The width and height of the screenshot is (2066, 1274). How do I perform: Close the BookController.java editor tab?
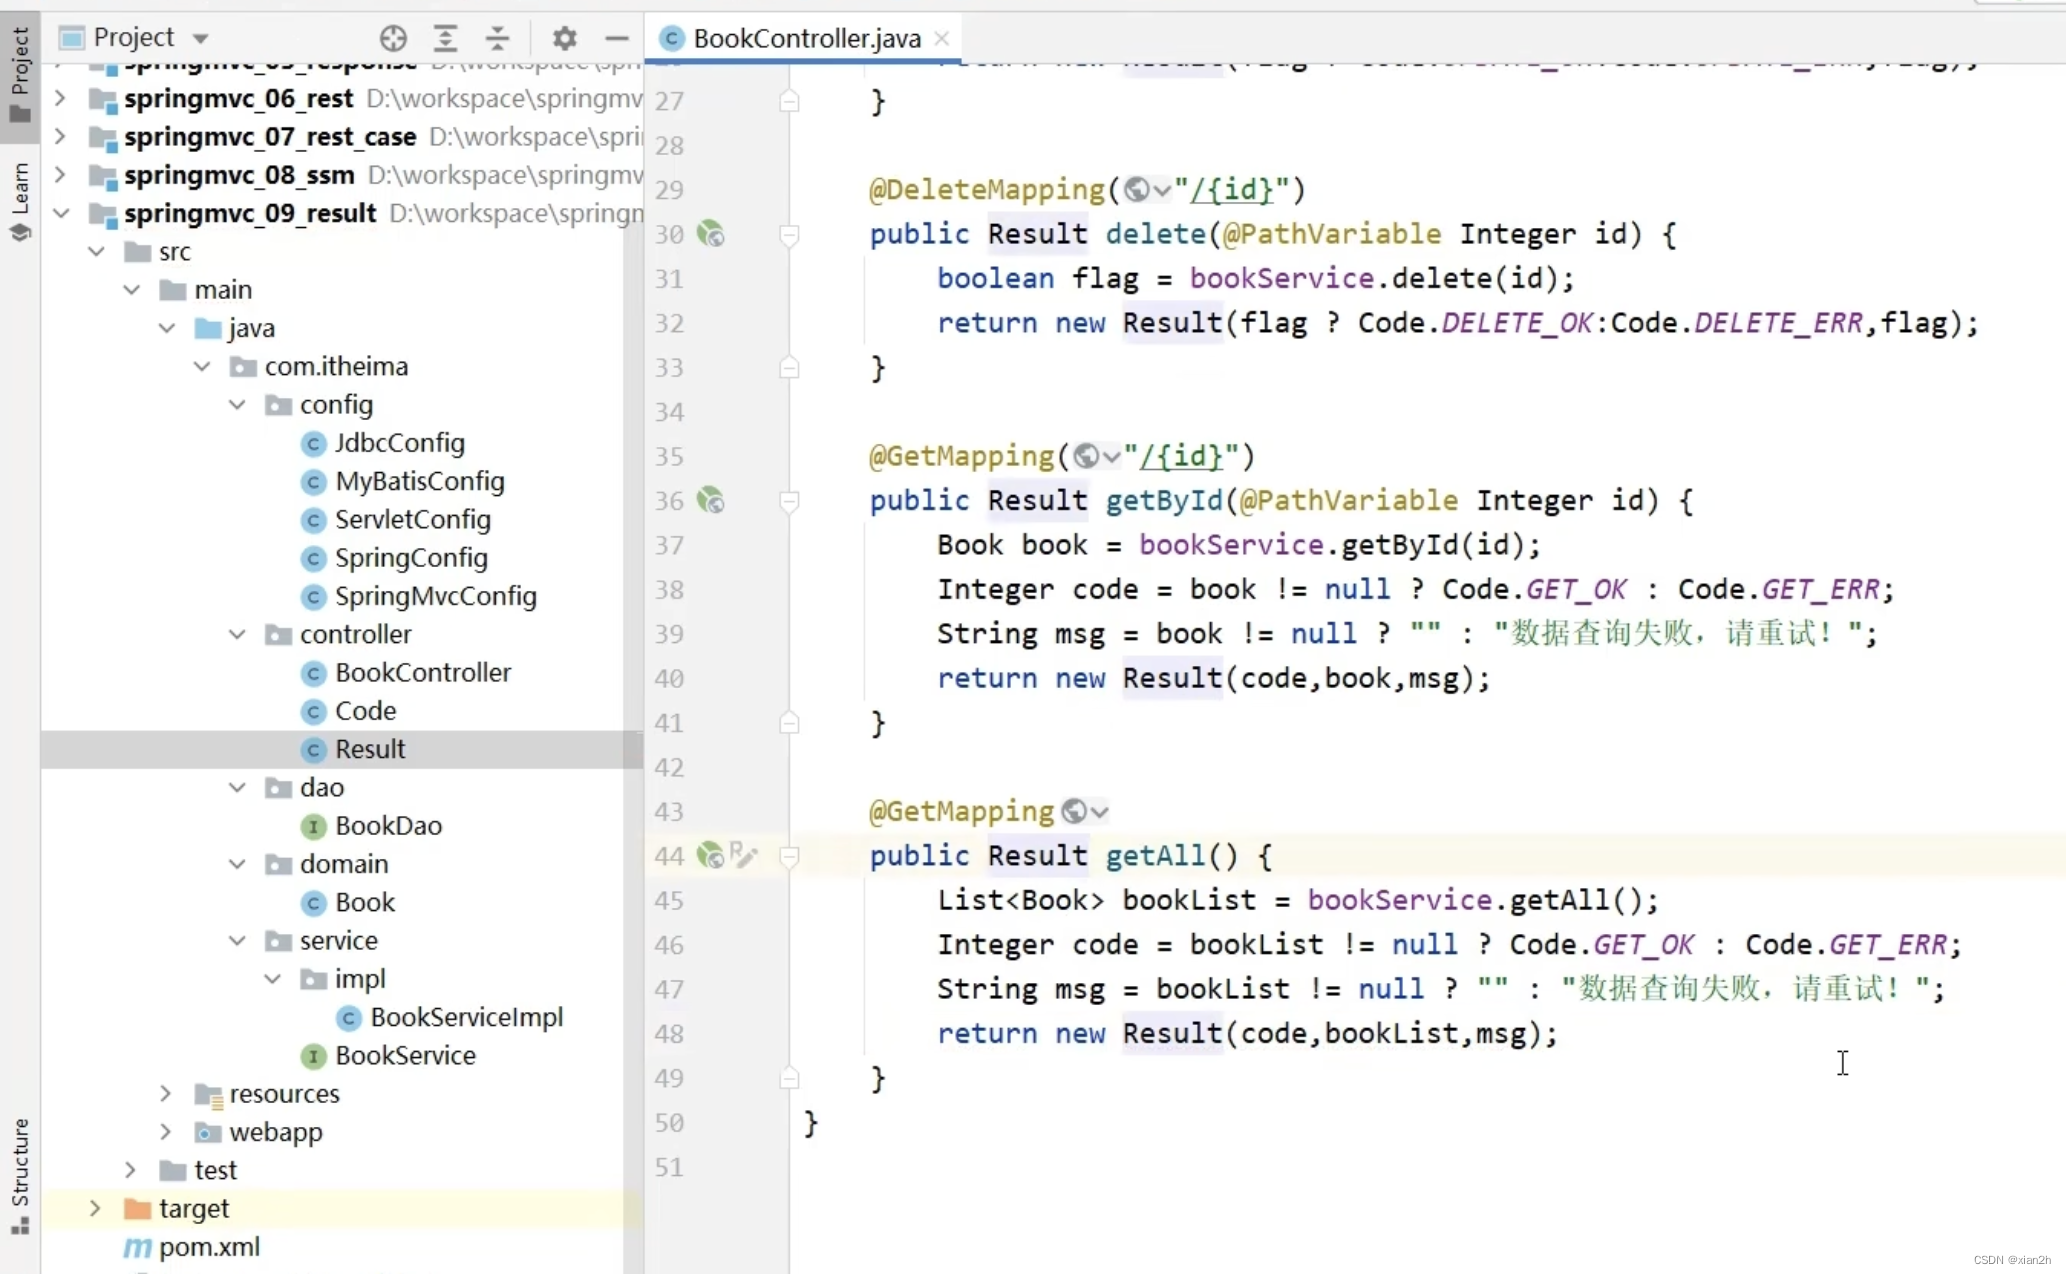coord(941,38)
